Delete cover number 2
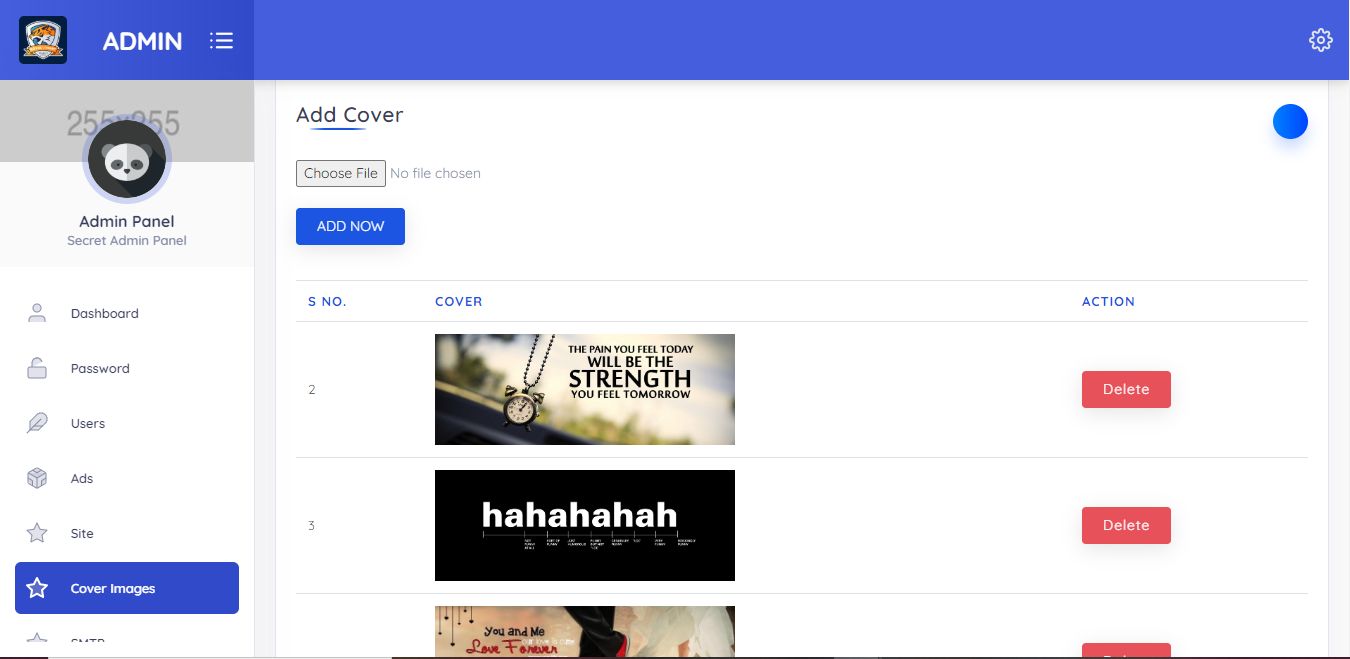The image size is (1350, 659). coord(1126,389)
